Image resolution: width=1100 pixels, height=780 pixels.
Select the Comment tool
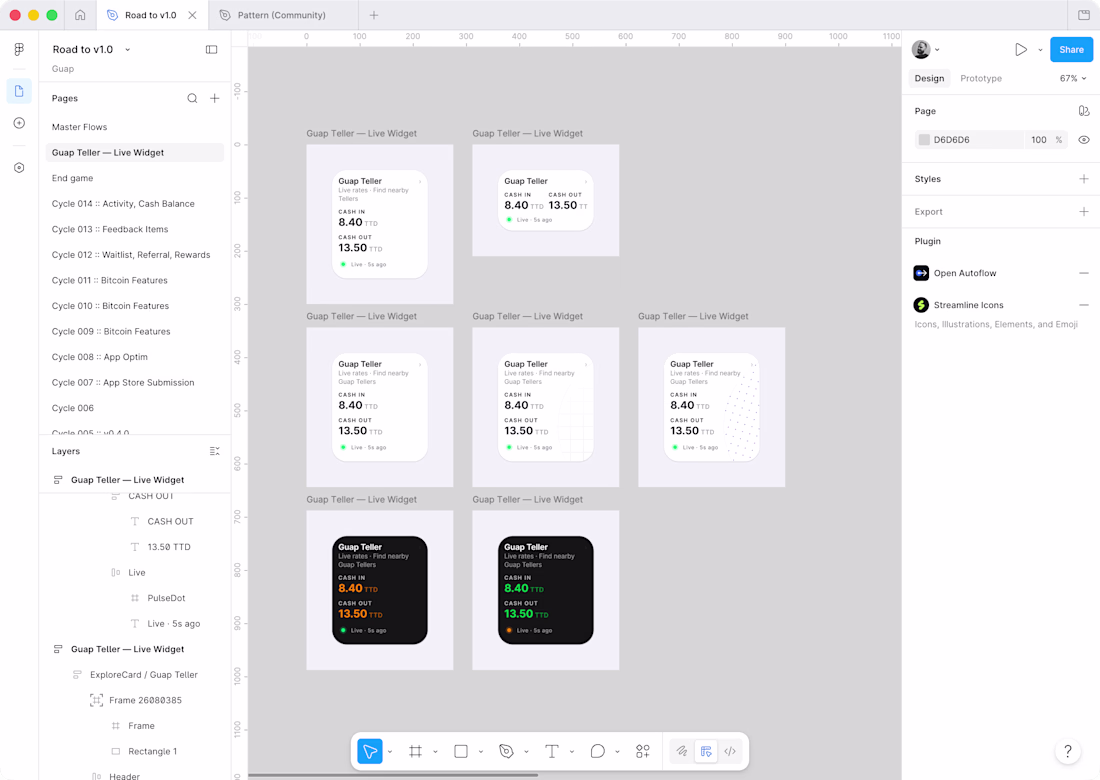coord(597,751)
